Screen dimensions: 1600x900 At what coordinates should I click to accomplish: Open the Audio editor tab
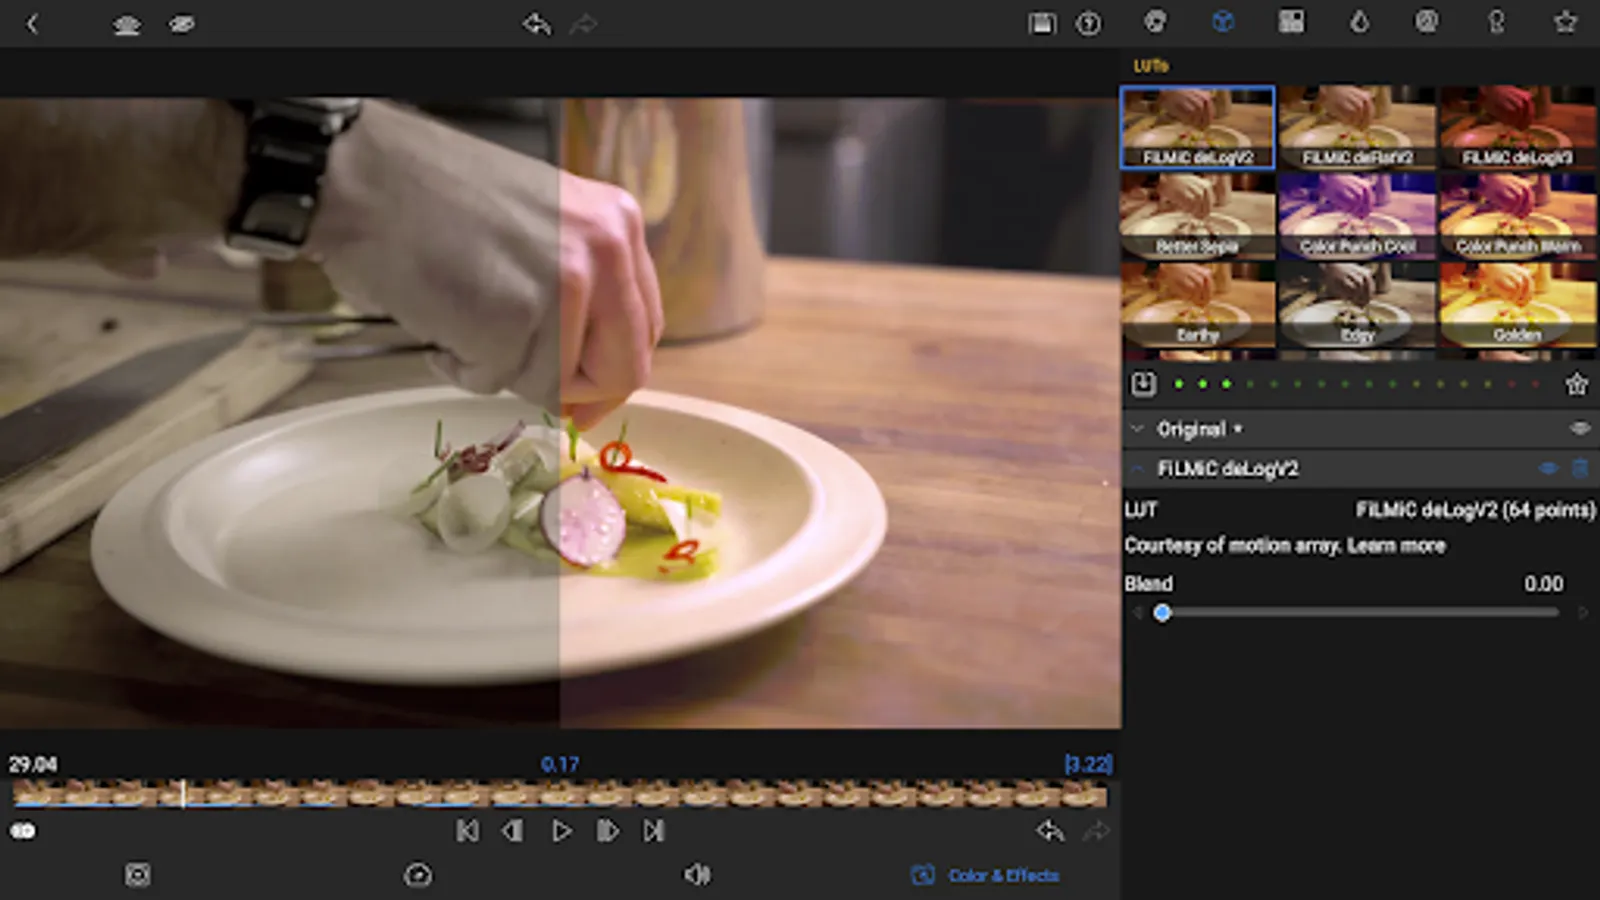(x=697, y=876)
